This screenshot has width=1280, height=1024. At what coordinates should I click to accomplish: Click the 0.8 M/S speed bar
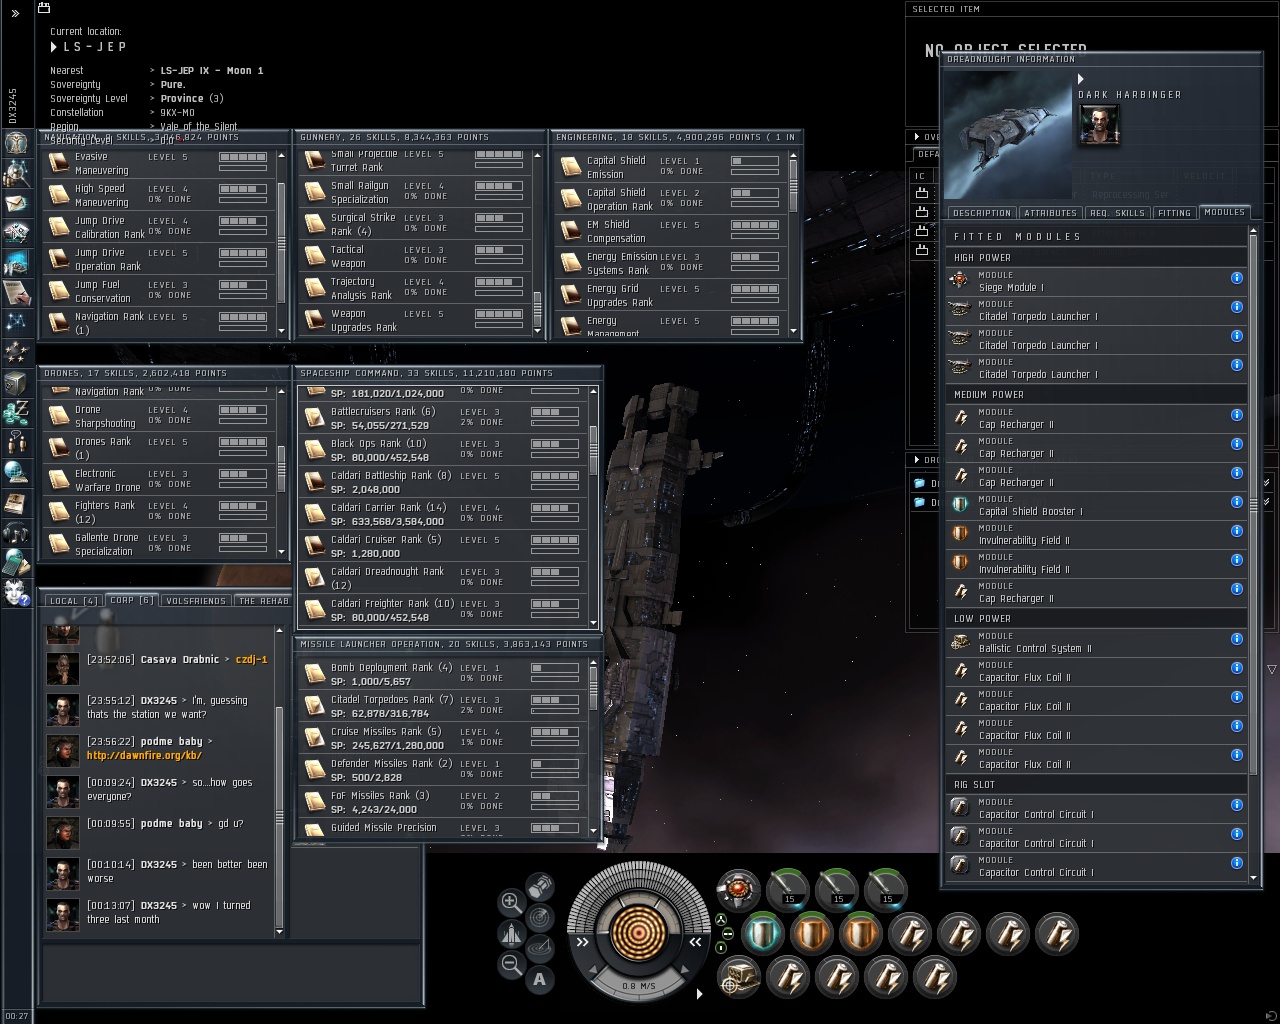639,986
